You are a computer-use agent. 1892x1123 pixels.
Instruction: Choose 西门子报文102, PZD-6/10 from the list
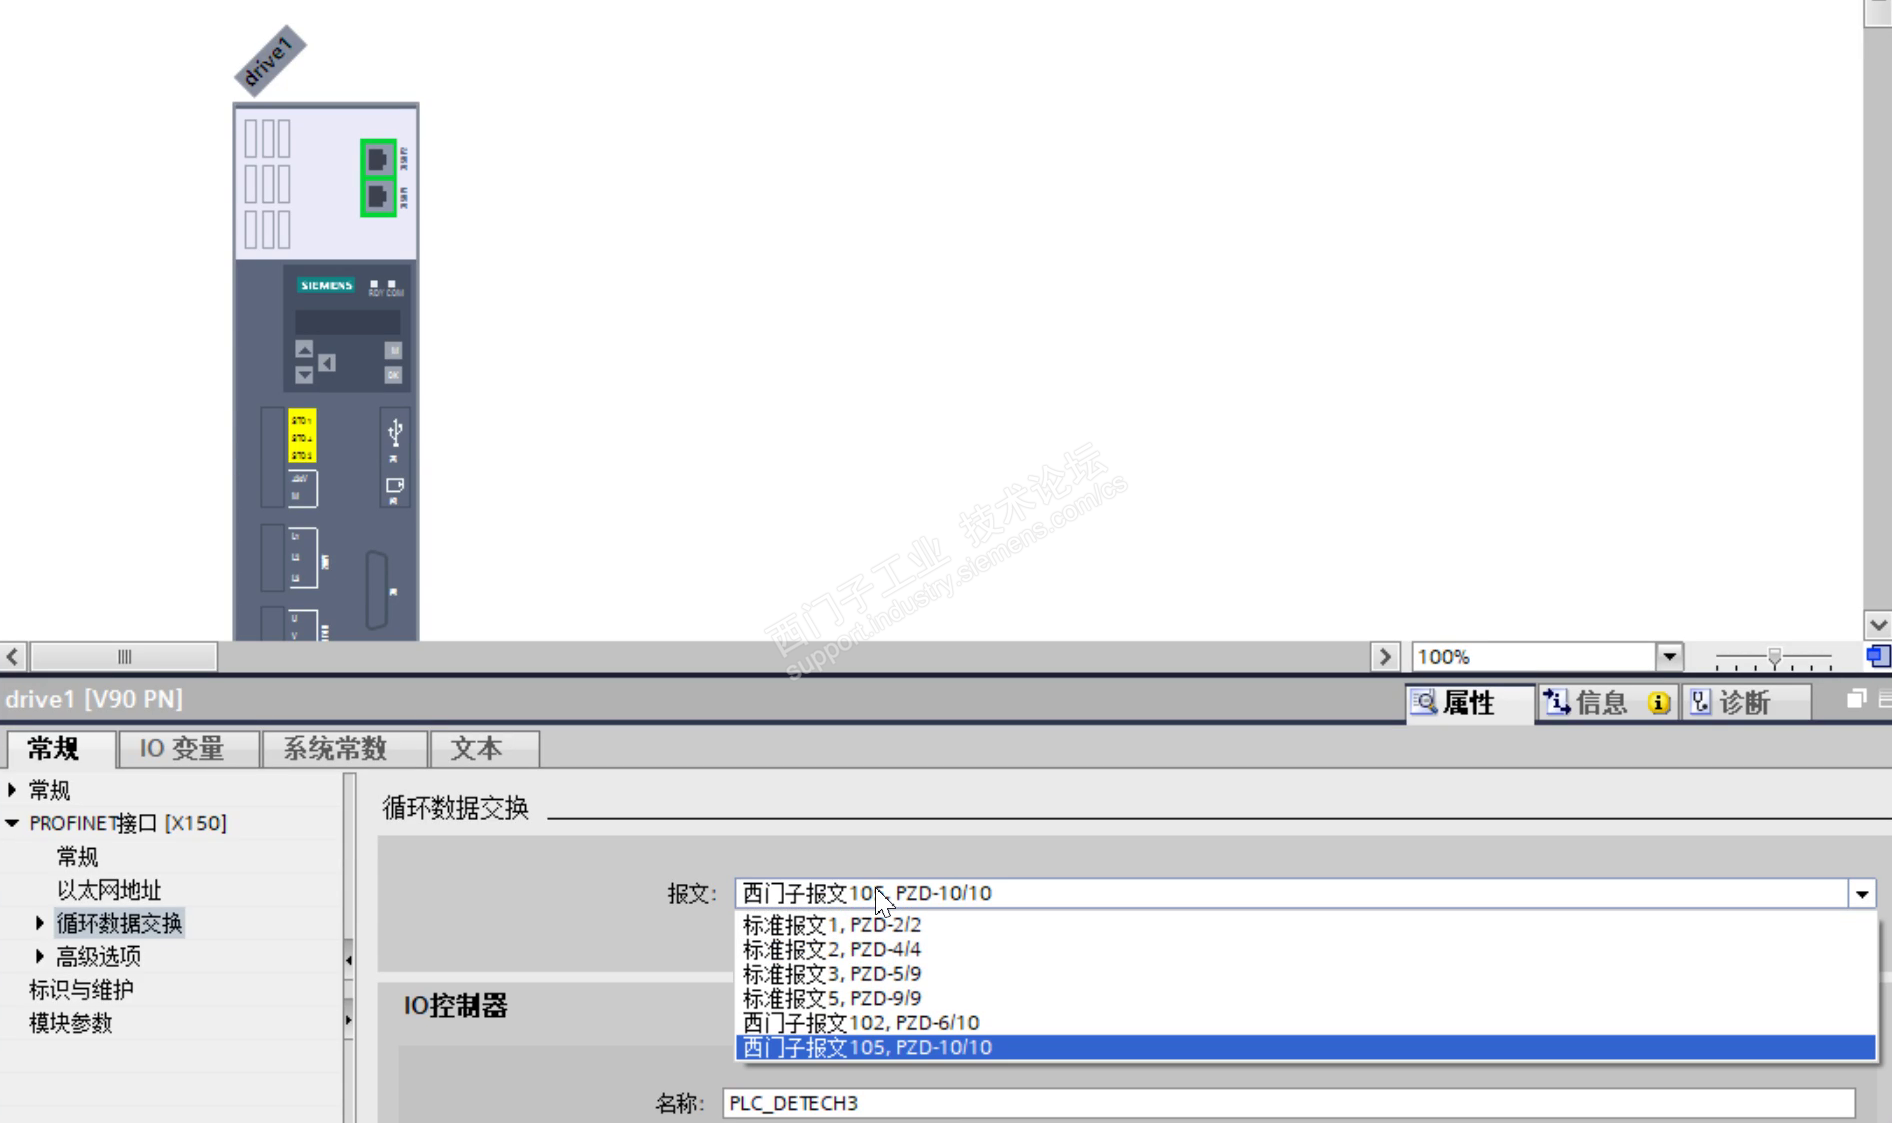coord(1306,1023)
